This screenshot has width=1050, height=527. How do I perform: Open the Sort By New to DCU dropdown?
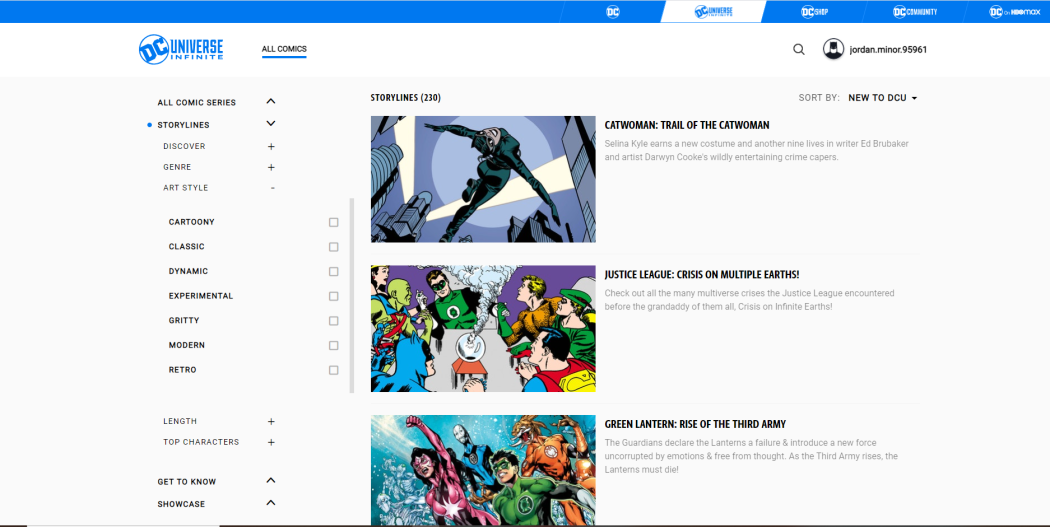click(883, 98)
